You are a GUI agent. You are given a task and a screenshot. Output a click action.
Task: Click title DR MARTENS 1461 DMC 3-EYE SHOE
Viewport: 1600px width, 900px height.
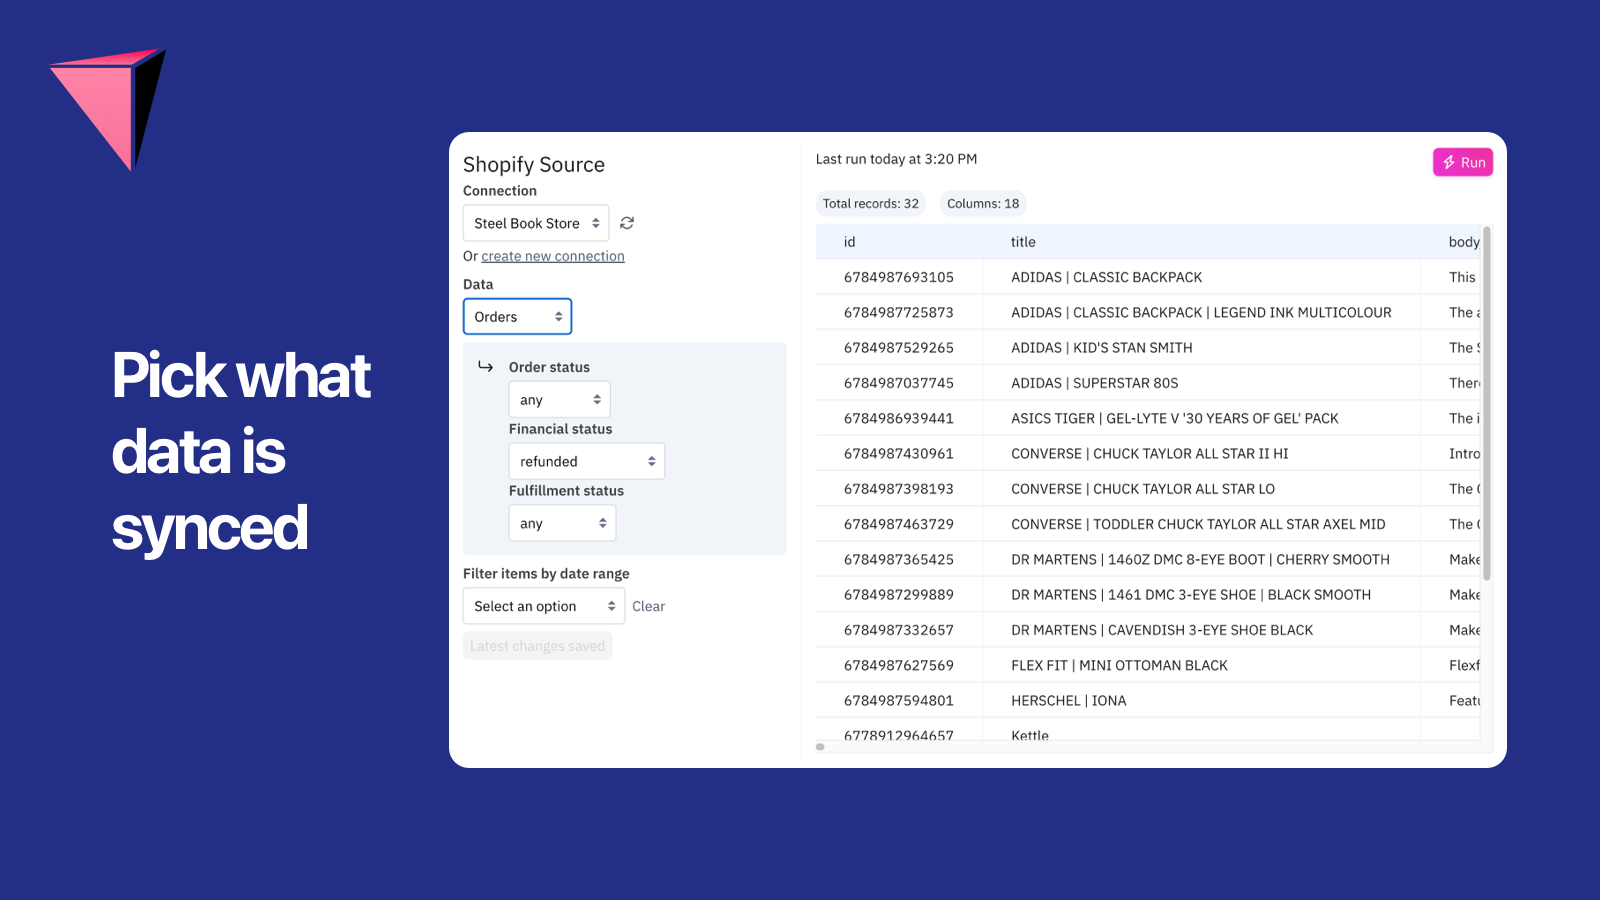[1191, 594]
